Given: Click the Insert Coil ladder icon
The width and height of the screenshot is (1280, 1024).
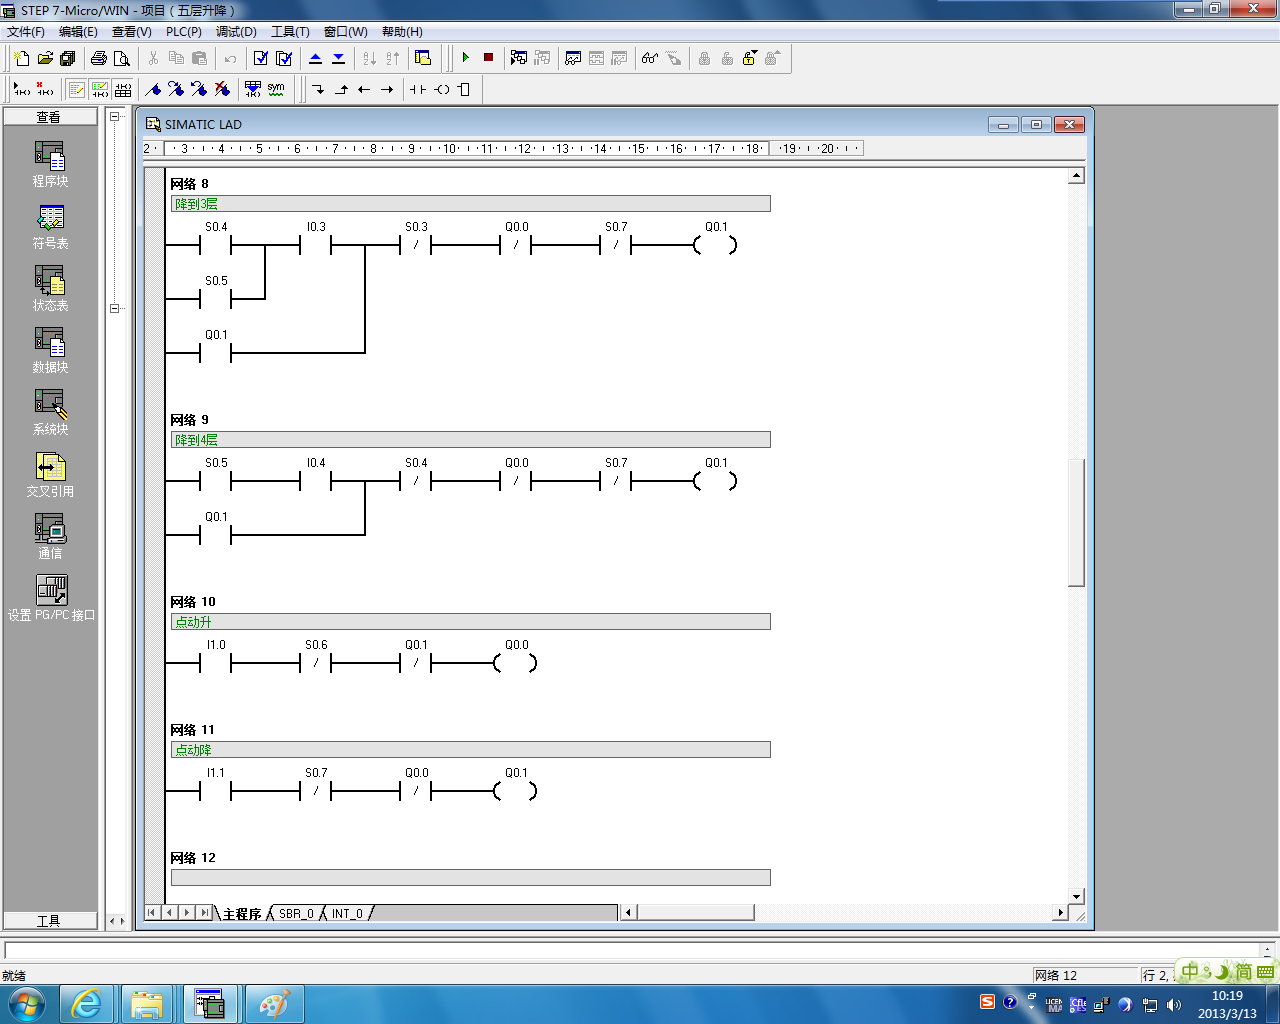Looking at the screenshot, I should coord(442,90).
